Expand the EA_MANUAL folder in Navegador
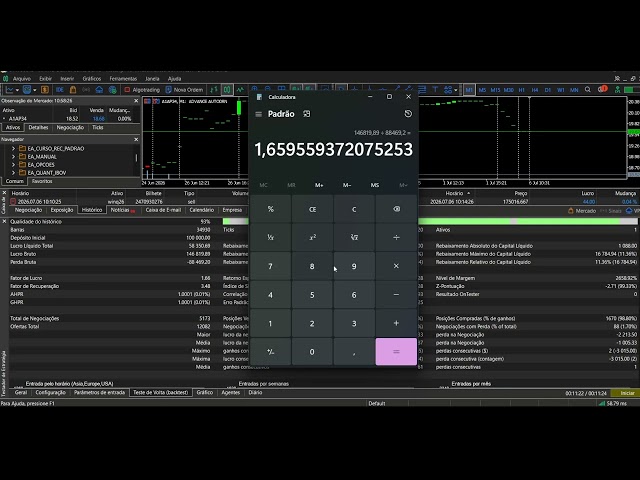 (13, 157)
